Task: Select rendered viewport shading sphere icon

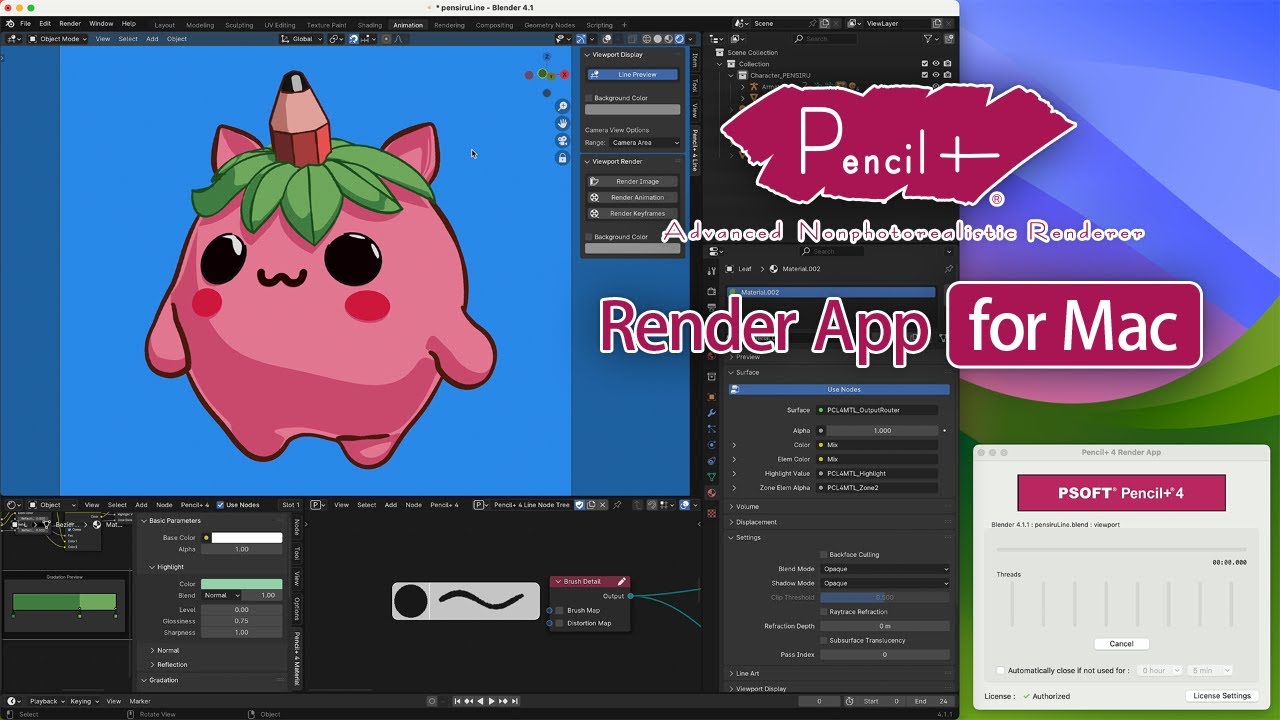Action: (679, 39)
